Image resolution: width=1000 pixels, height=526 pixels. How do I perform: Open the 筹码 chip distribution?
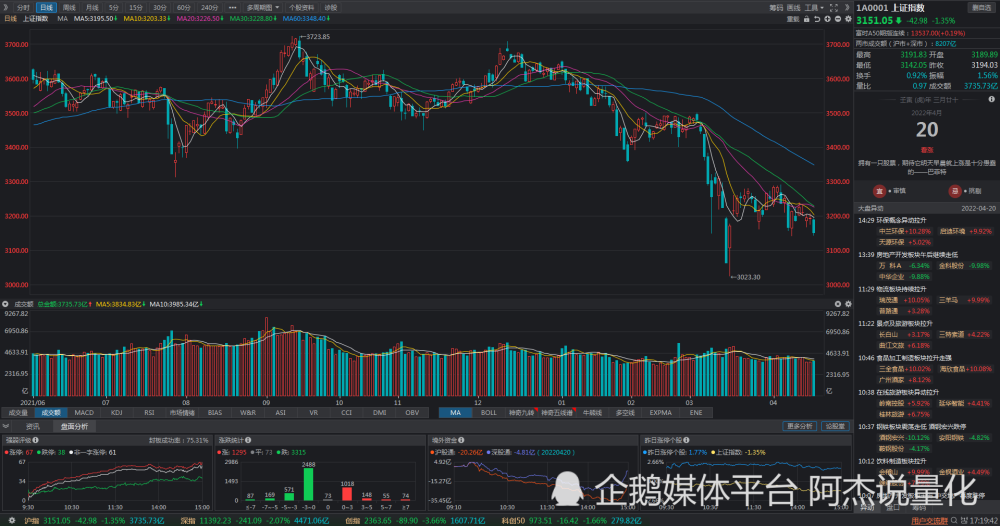point(776,8)
